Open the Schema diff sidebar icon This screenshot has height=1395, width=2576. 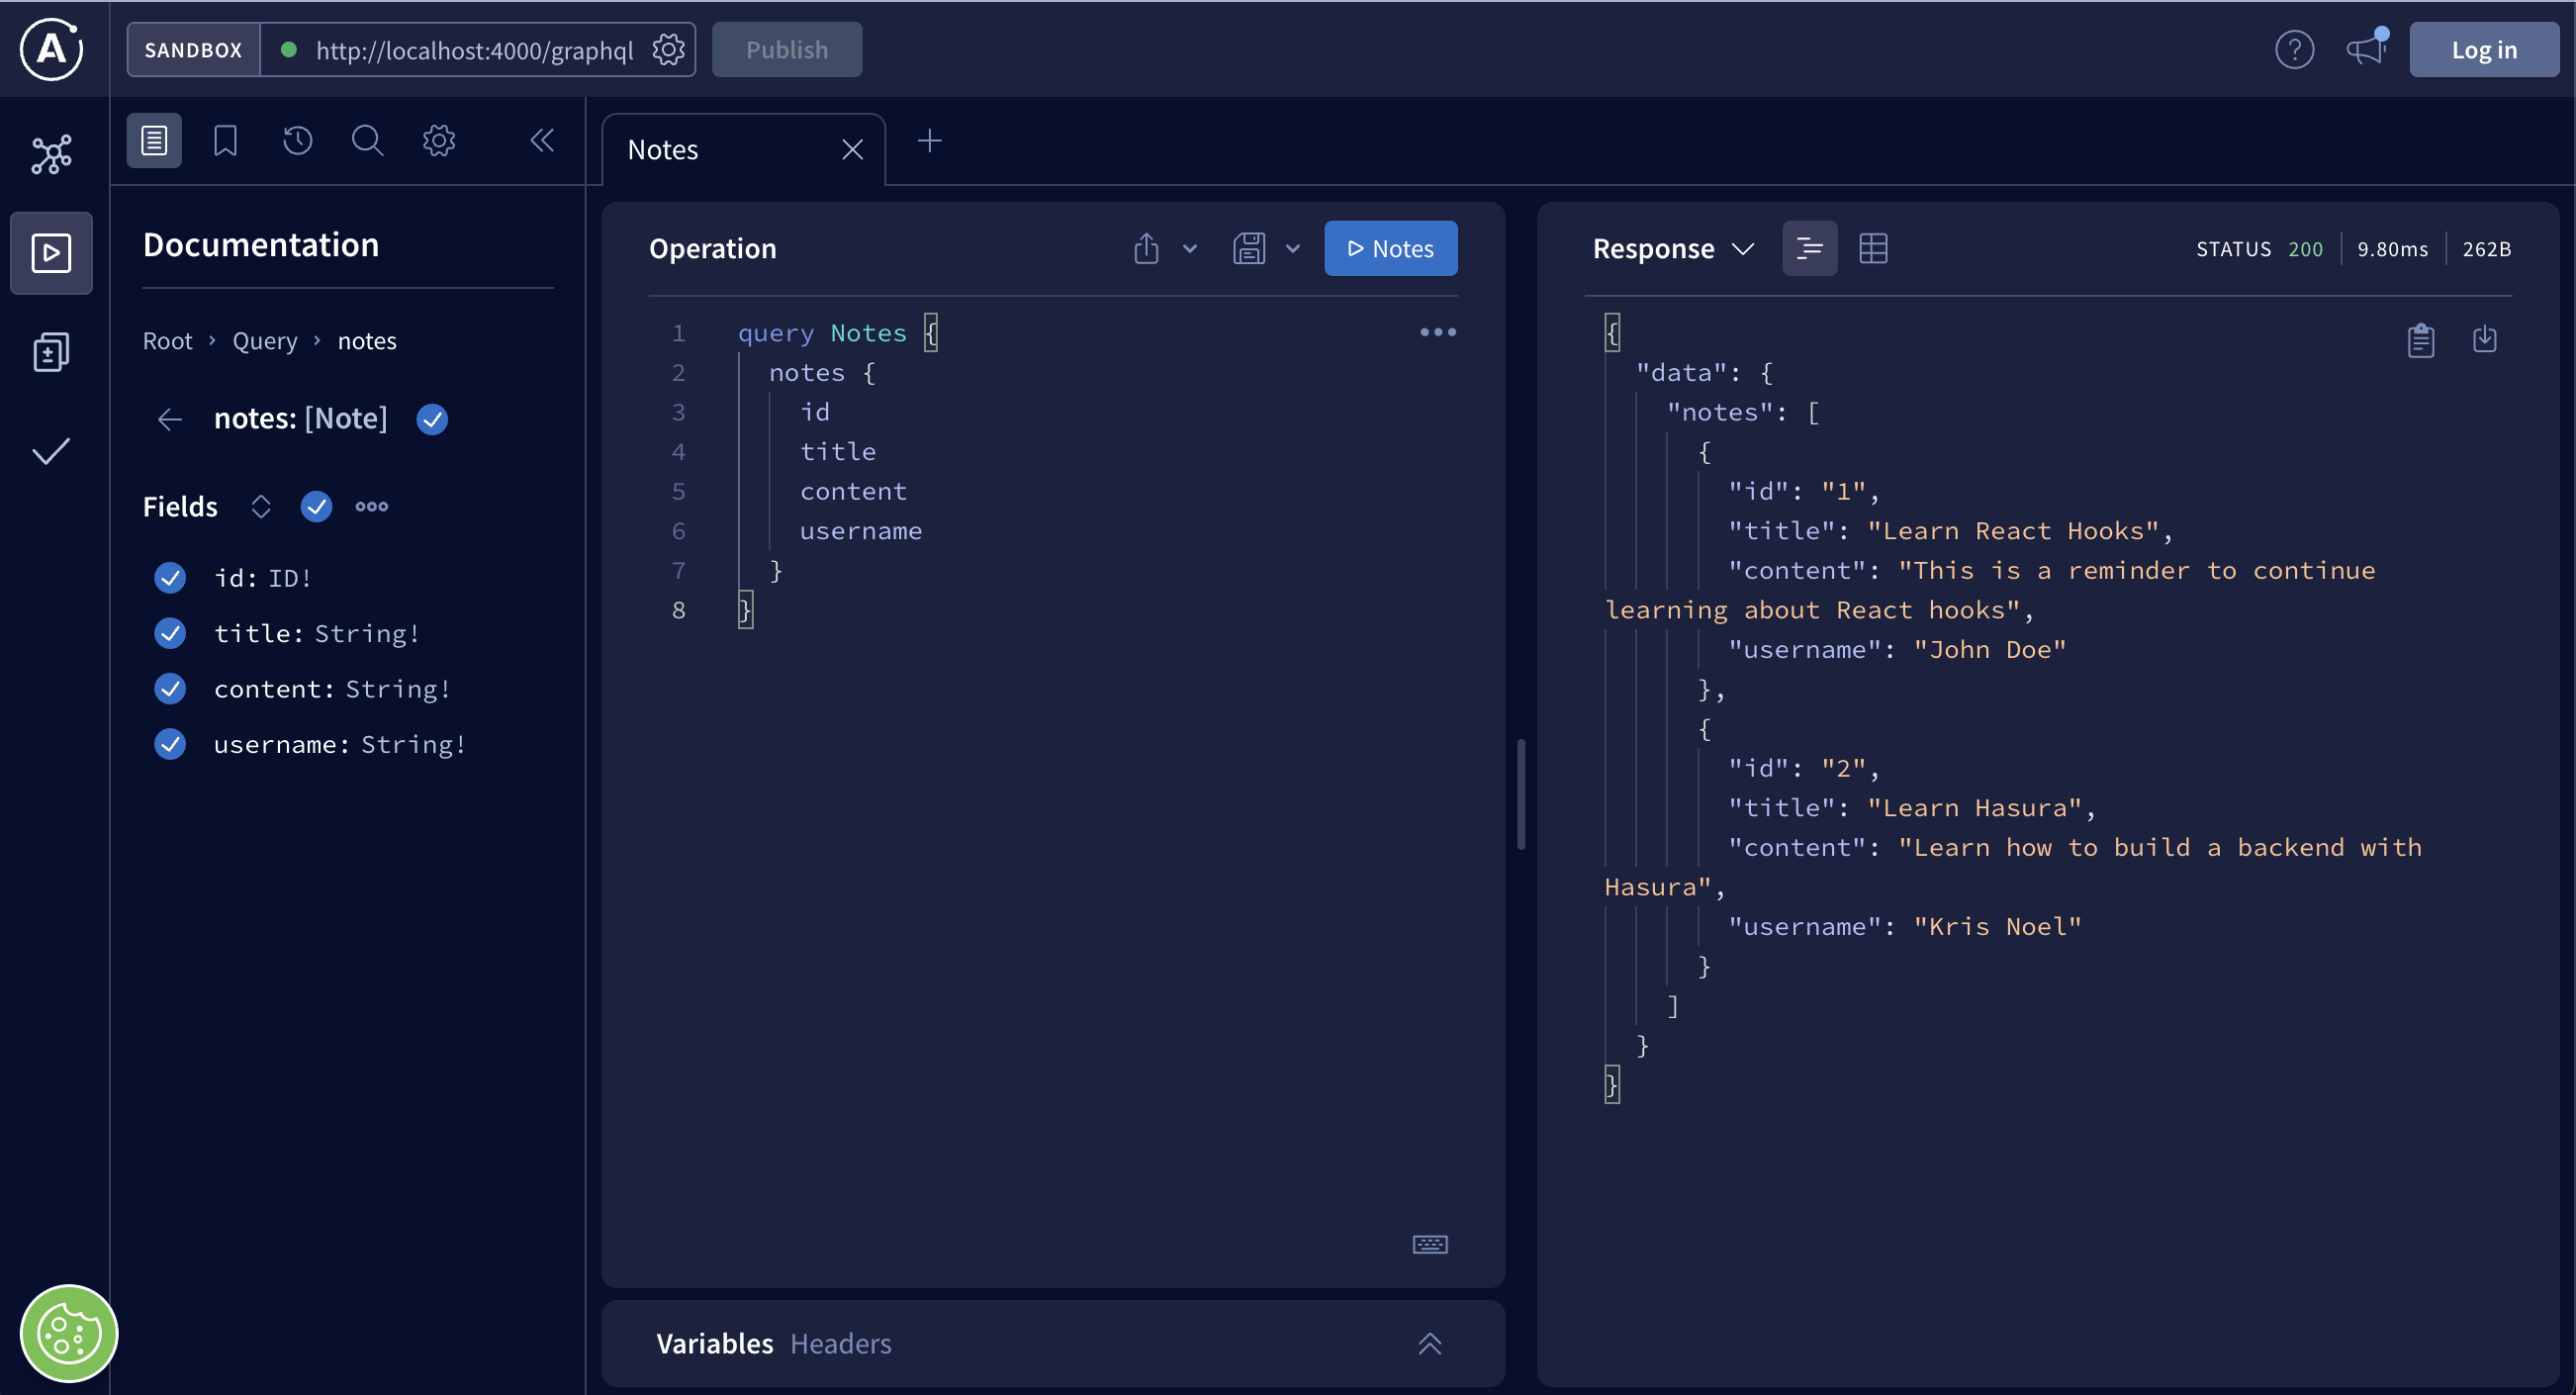pos(51,352)
